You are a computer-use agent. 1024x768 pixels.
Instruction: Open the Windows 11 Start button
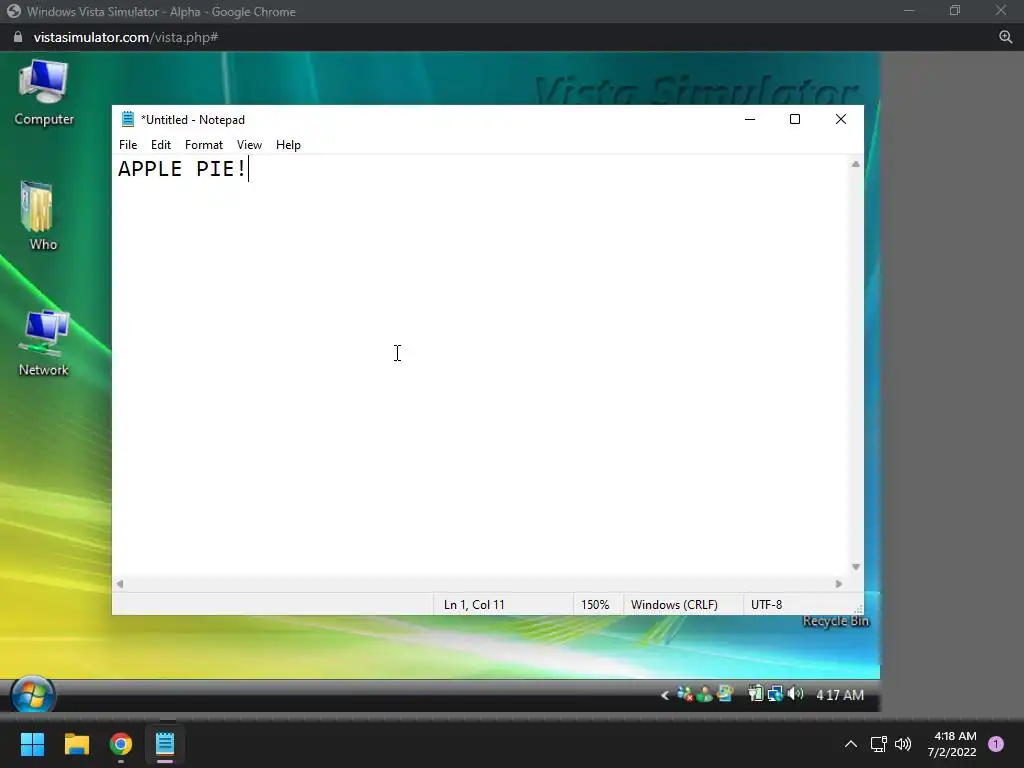pyautogui.click(x=32, y=744)
